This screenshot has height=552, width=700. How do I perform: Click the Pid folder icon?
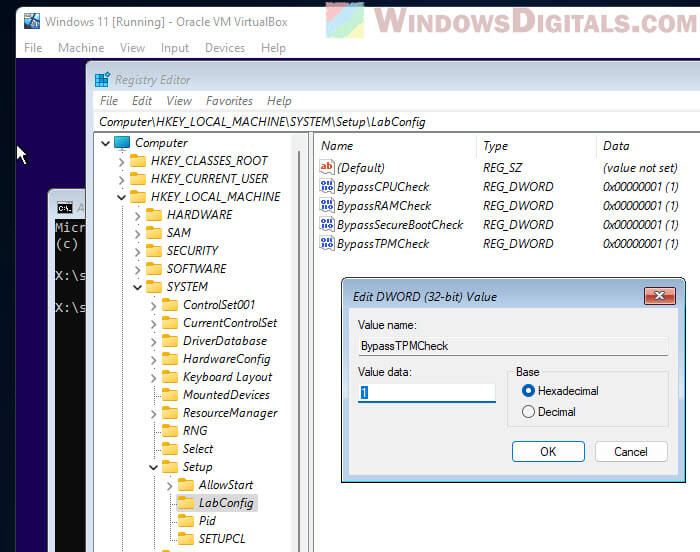tap(186, 521)
